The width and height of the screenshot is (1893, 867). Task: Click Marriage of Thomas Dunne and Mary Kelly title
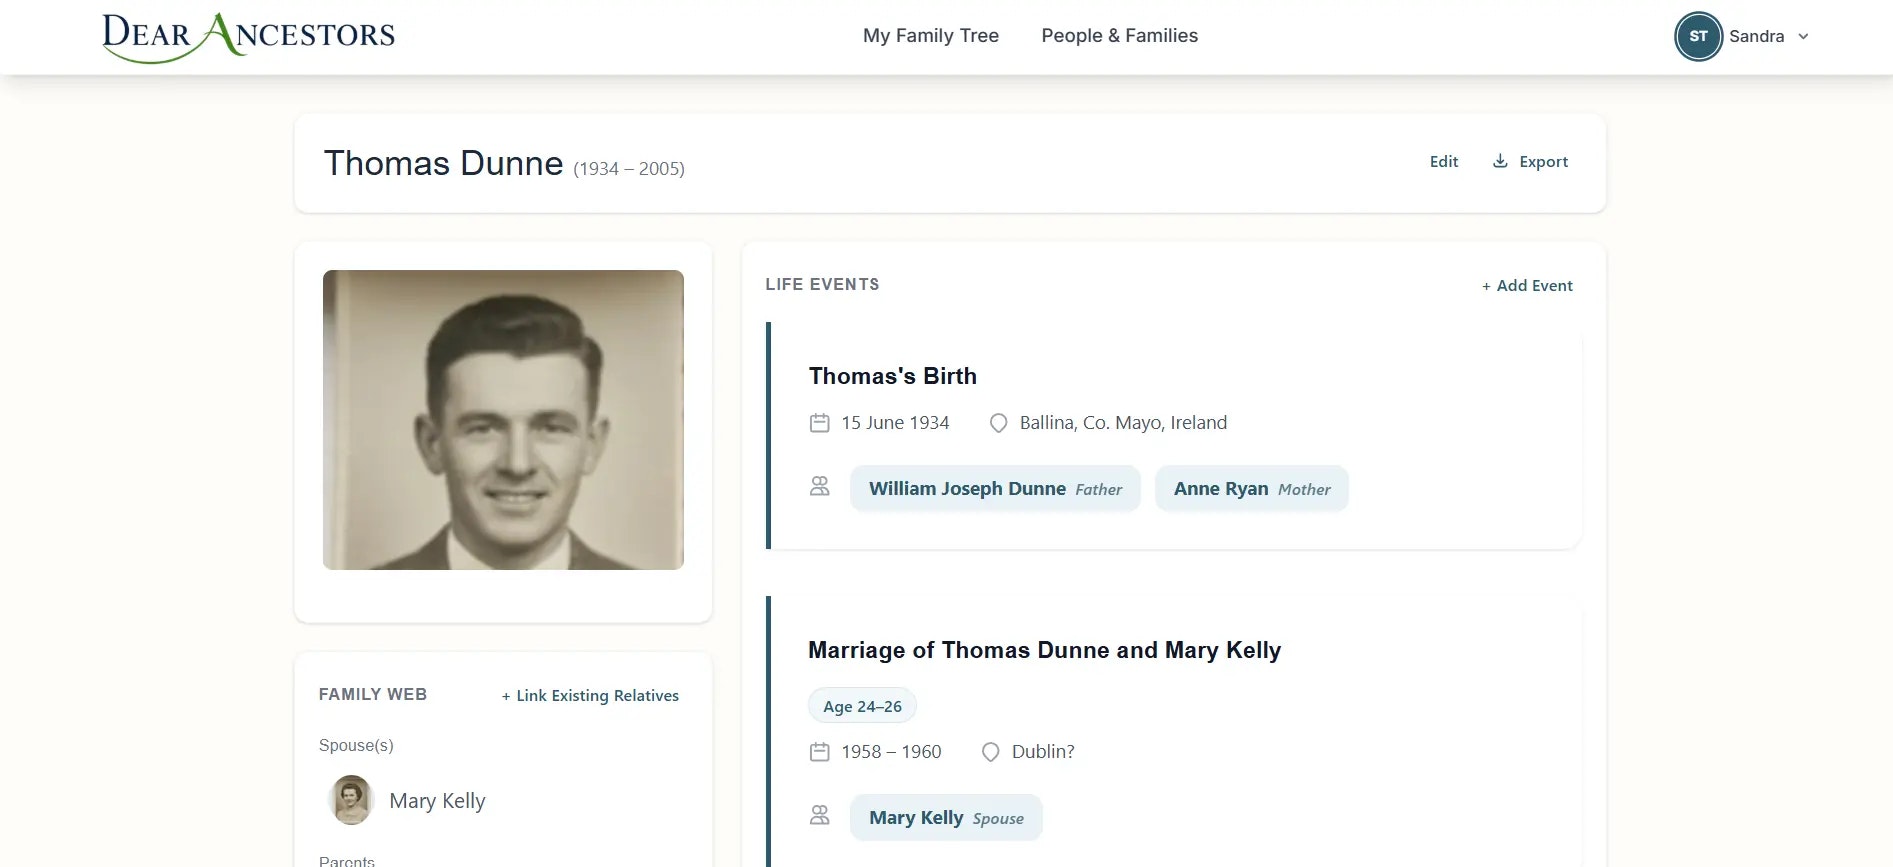click(x=1044, y=650)
